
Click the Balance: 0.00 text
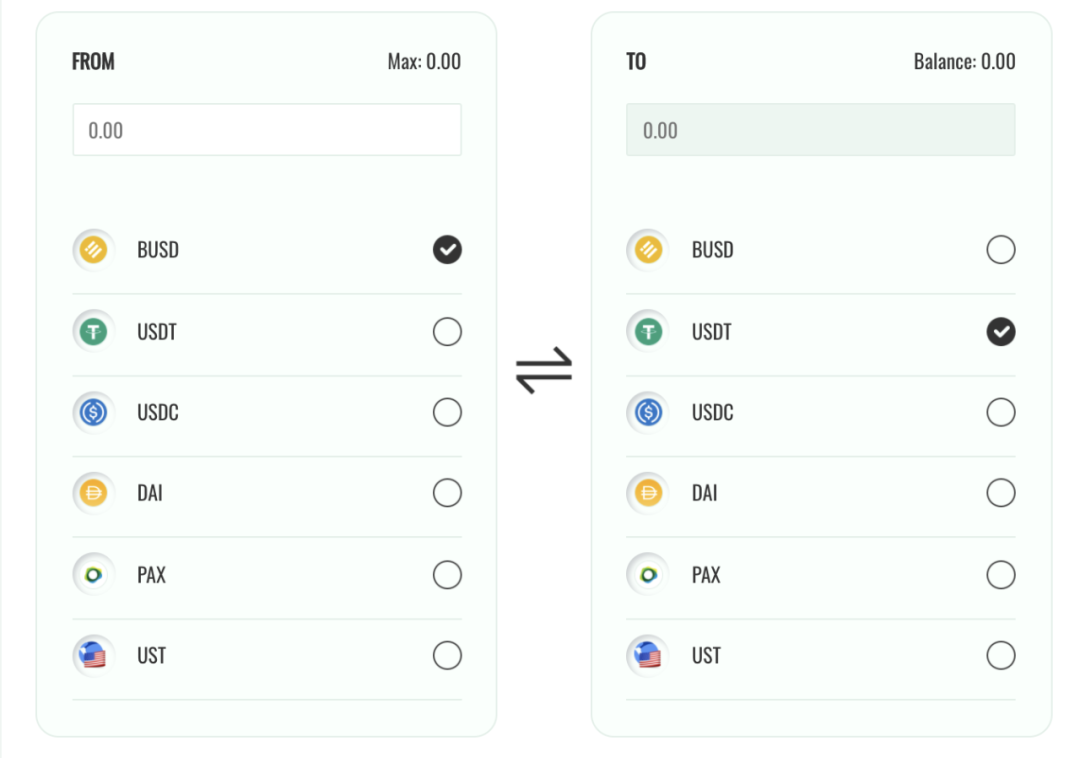pyautogui.click(x=964, y=61)
